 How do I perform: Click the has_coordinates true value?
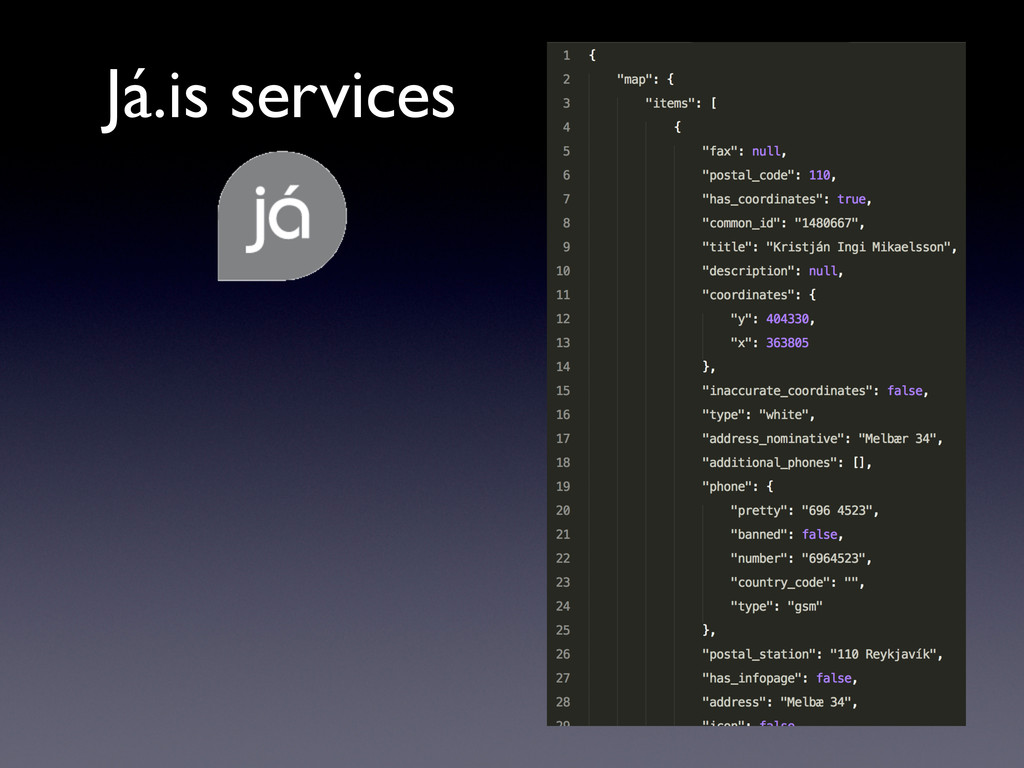click(x=852, y=199)
